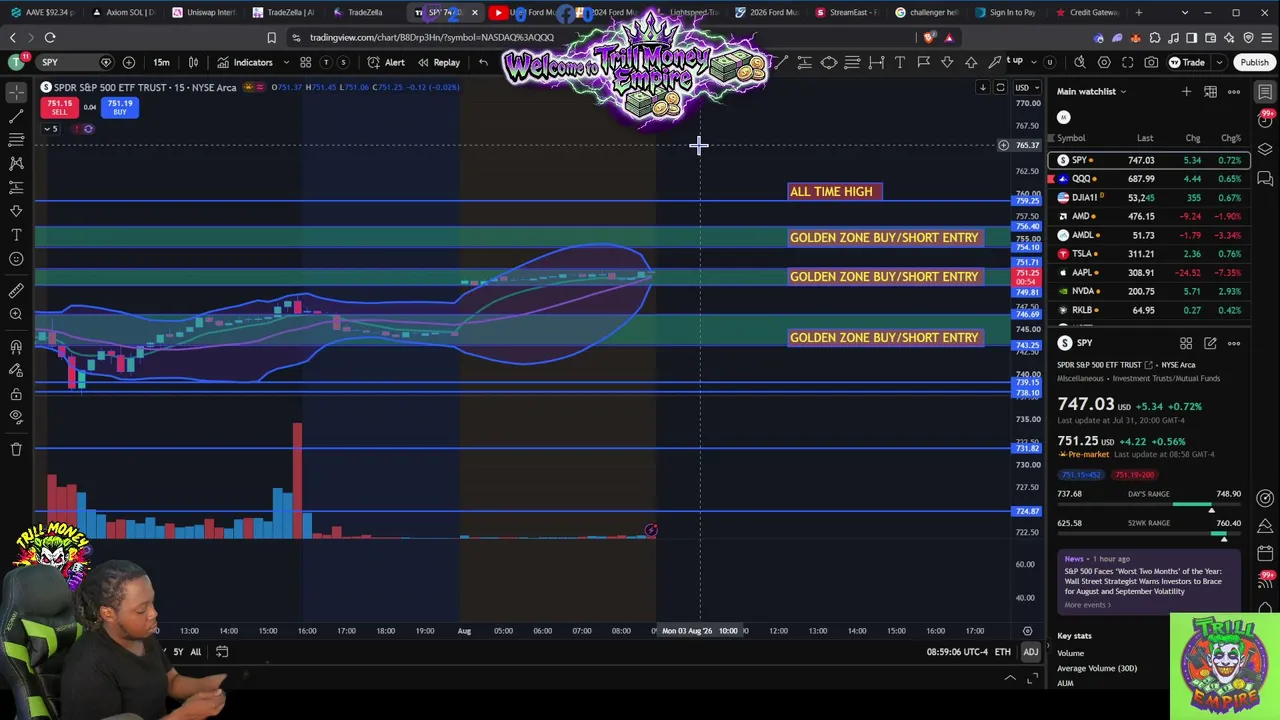Create an Alert from the toolbar

tap(386, 62)
